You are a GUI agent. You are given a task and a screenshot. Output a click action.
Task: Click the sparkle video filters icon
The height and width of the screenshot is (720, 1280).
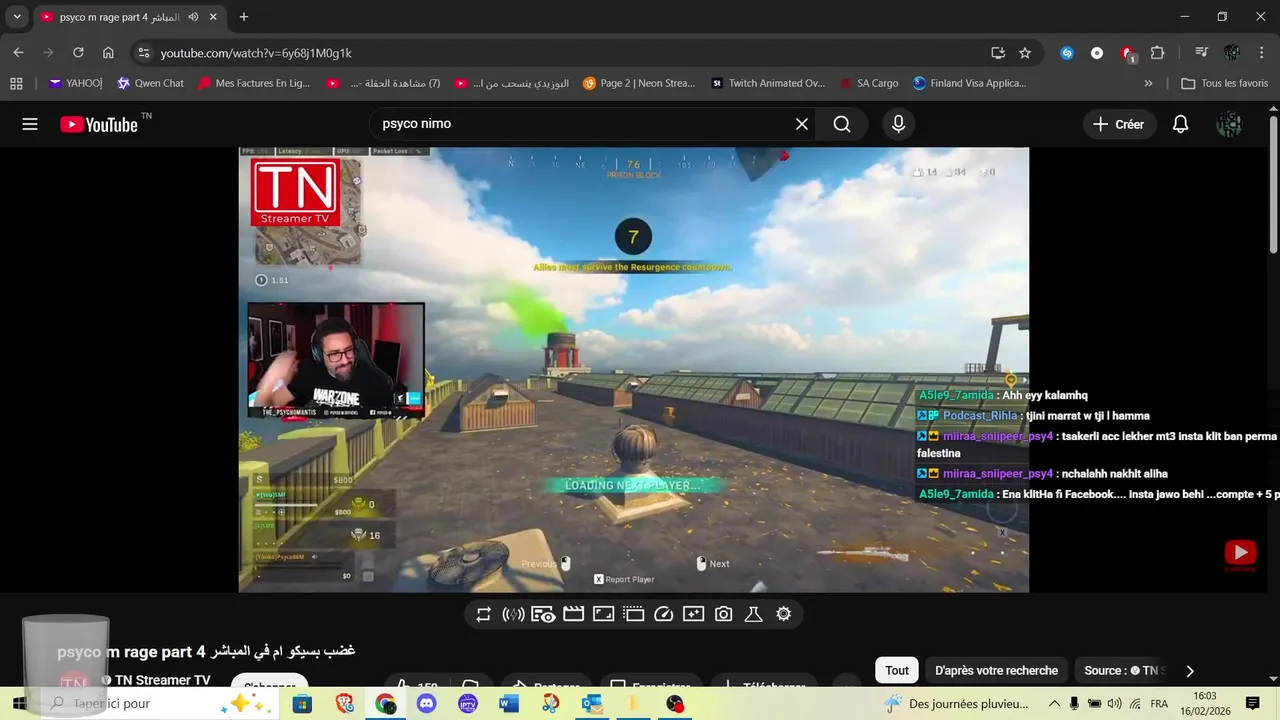coord(693,614)
